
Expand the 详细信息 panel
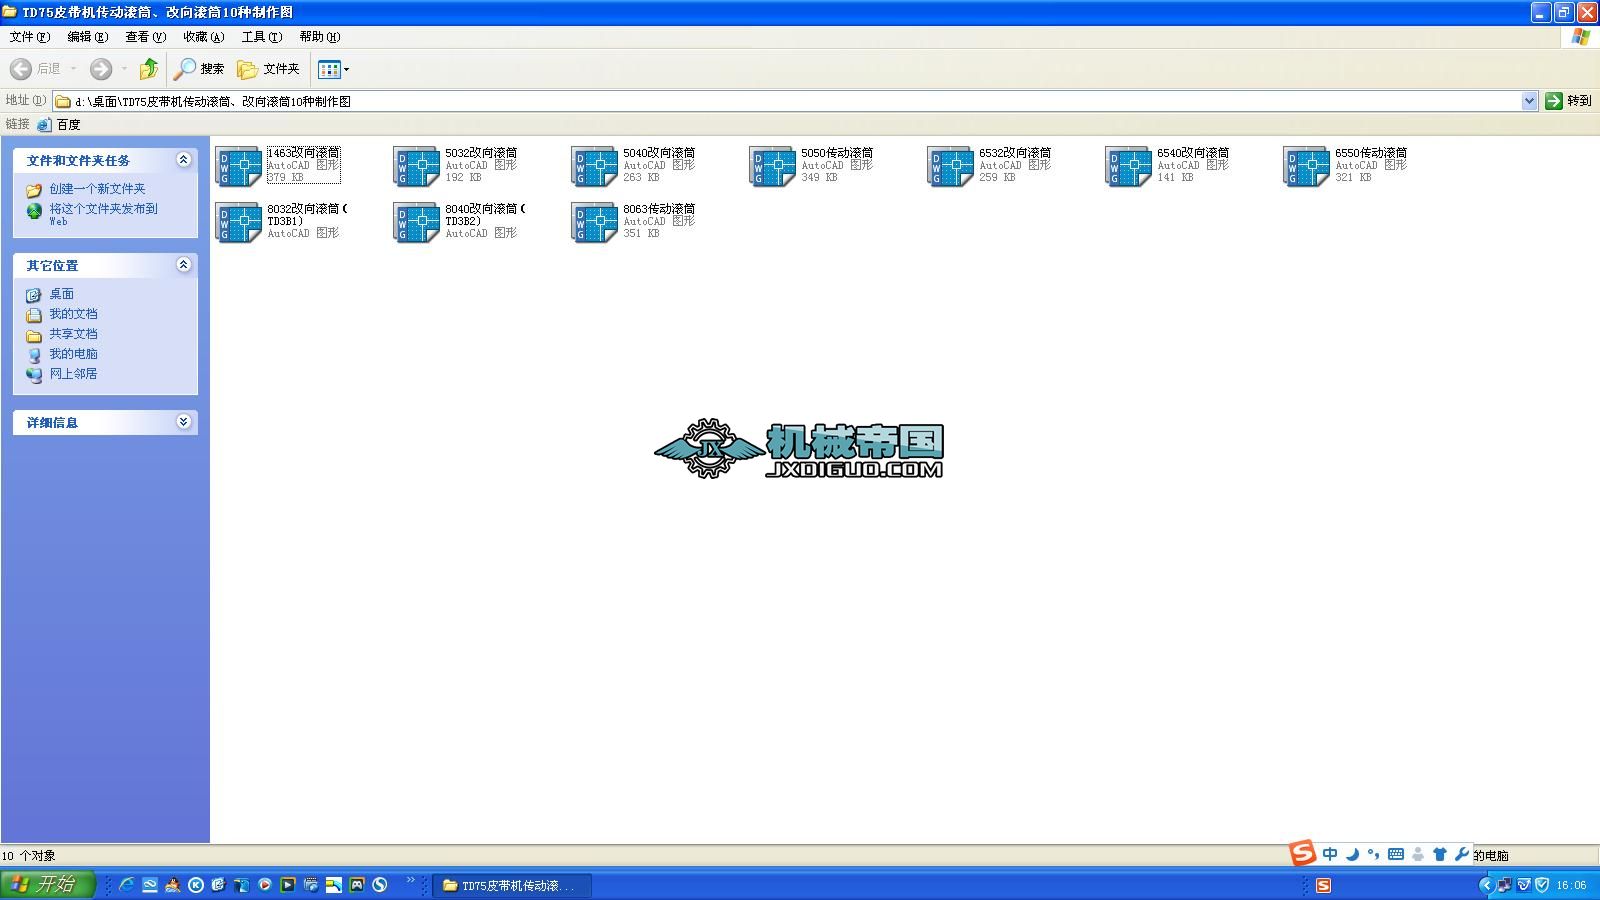(x=183, y=422)
